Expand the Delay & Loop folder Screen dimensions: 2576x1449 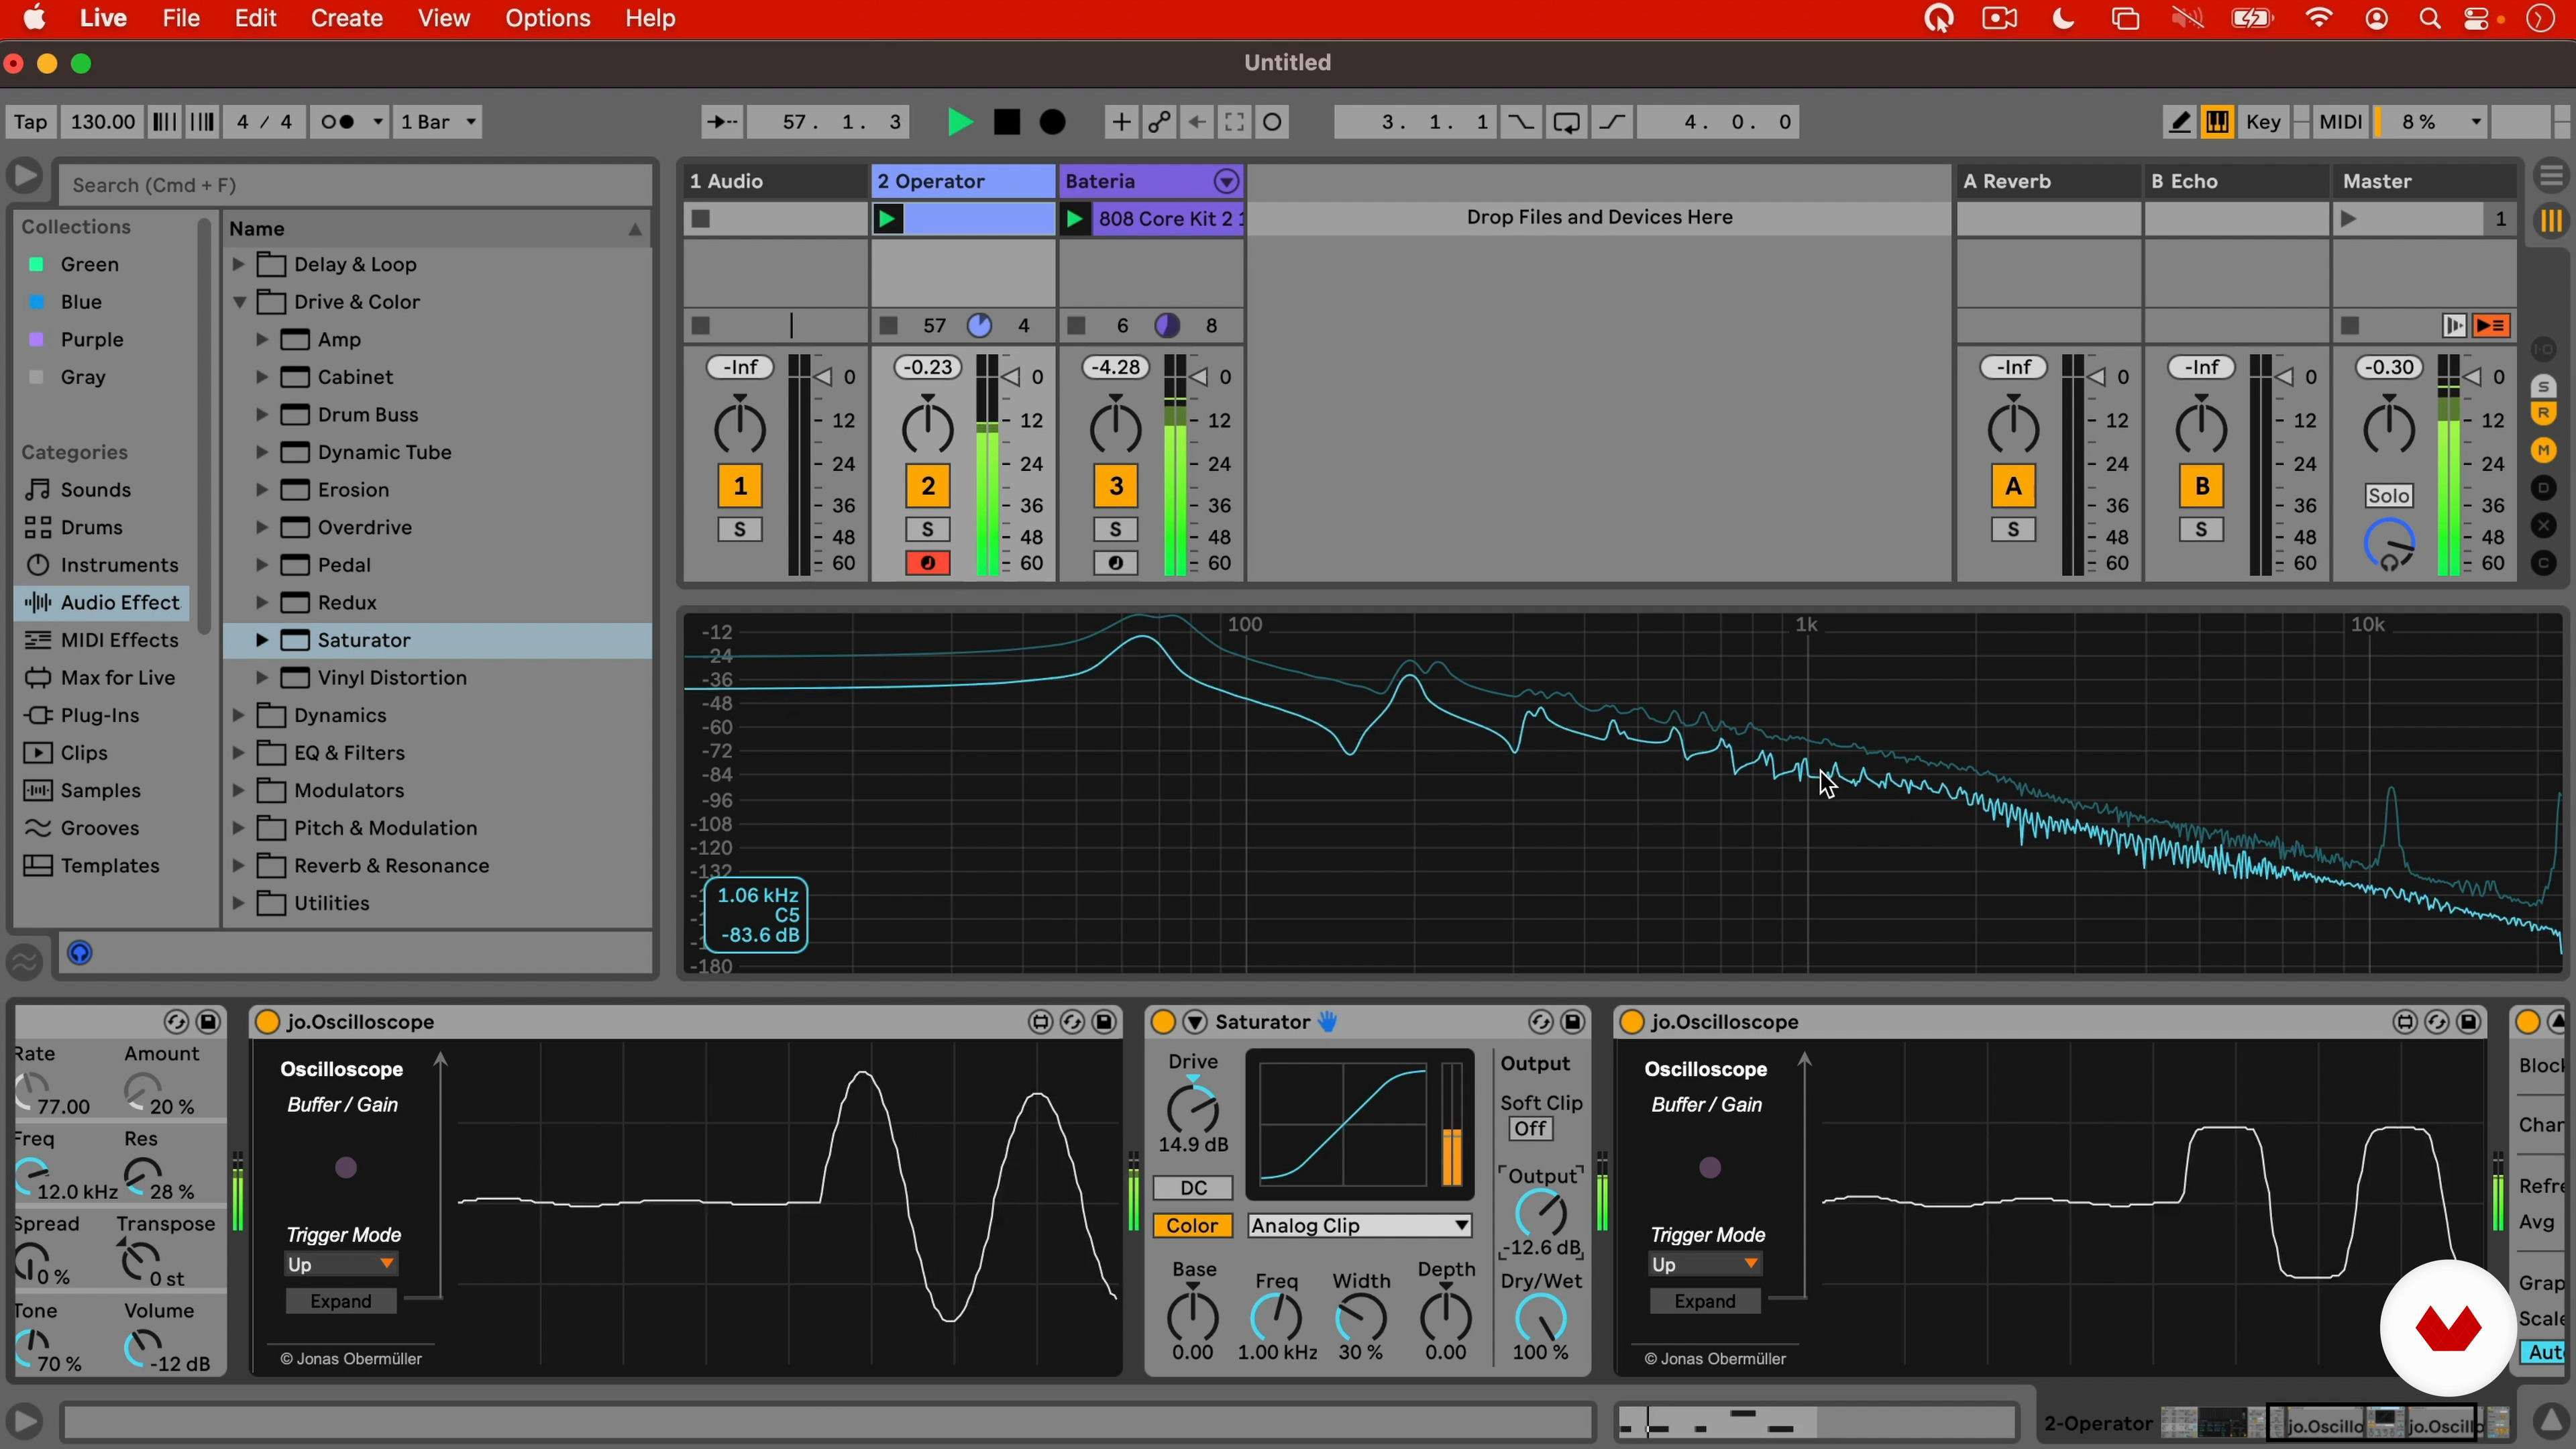coord(238,265)
